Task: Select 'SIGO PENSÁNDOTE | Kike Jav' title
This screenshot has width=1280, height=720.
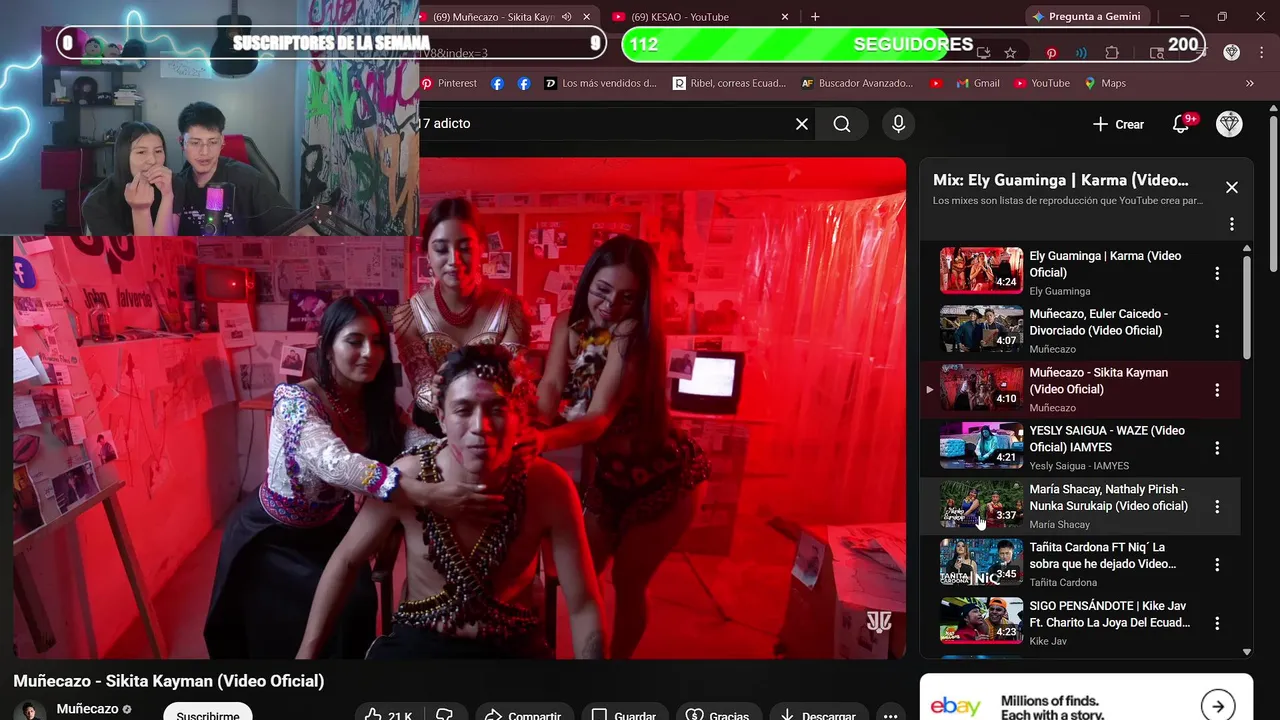Action: pyautogui.click(x=1110, y=614)
